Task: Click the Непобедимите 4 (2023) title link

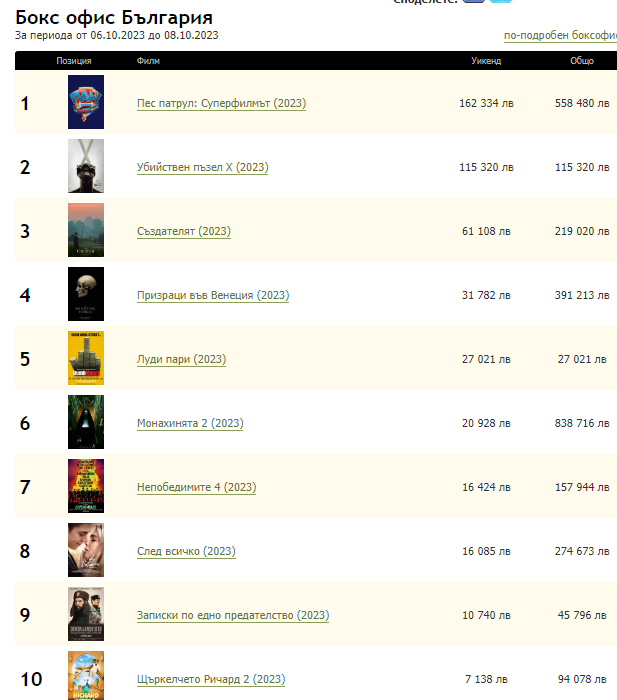Action: pos(196,488)
